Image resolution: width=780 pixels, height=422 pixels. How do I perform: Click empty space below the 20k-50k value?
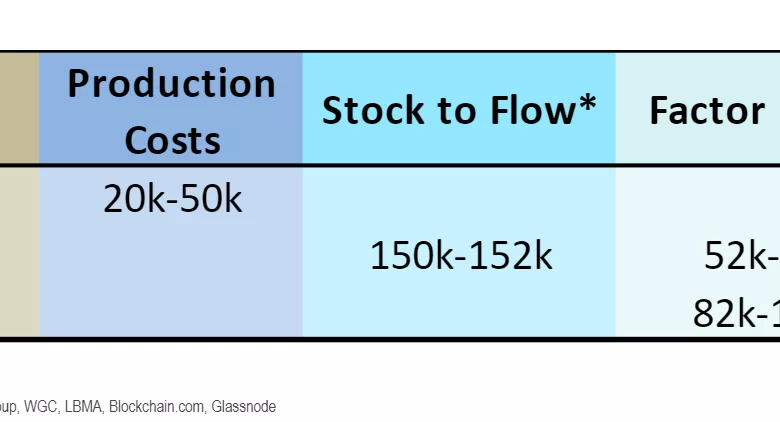172,280
